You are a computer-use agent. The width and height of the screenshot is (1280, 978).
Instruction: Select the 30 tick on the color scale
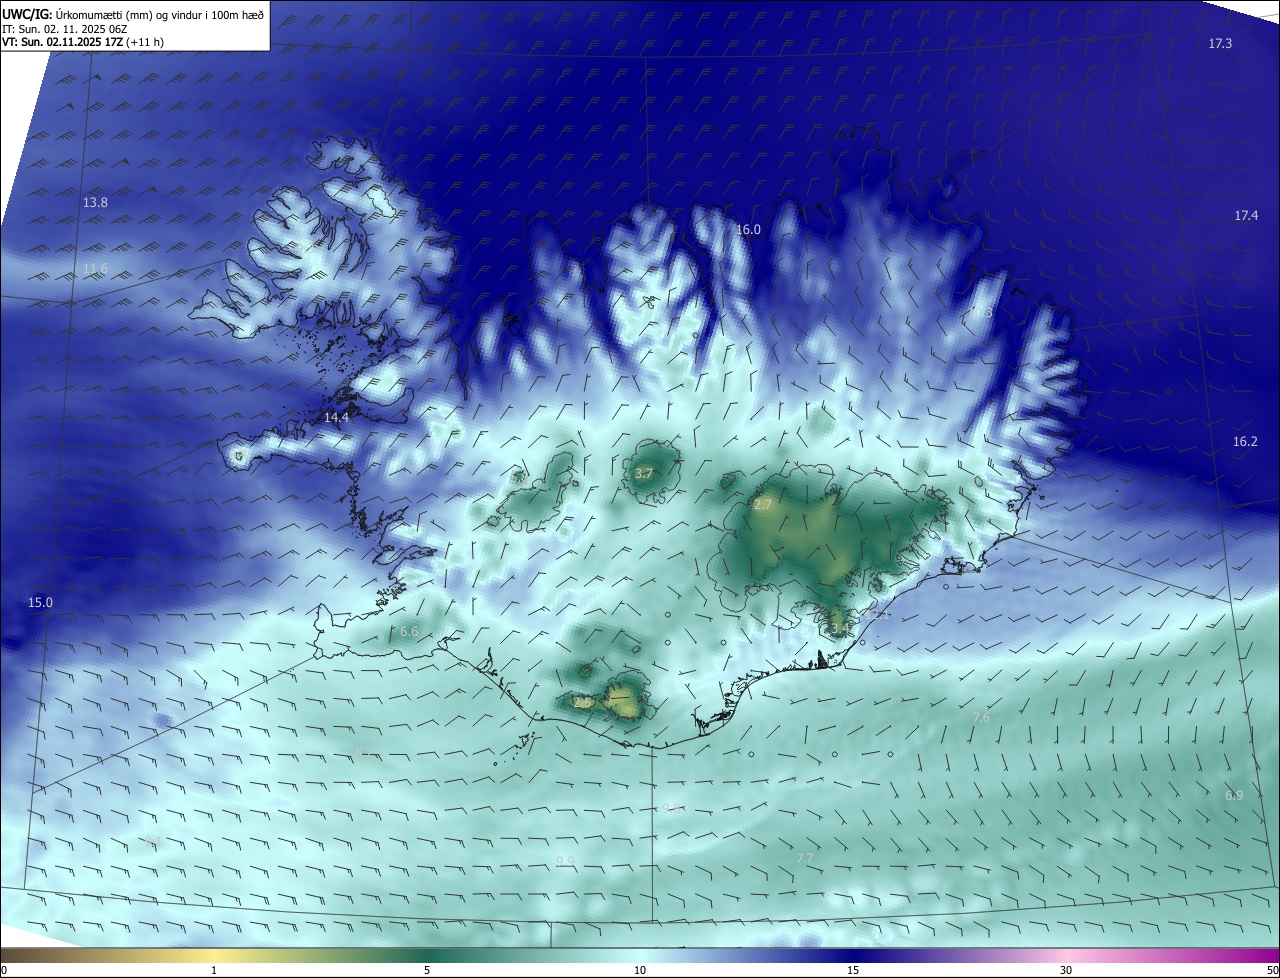[x=1066, y=970]
